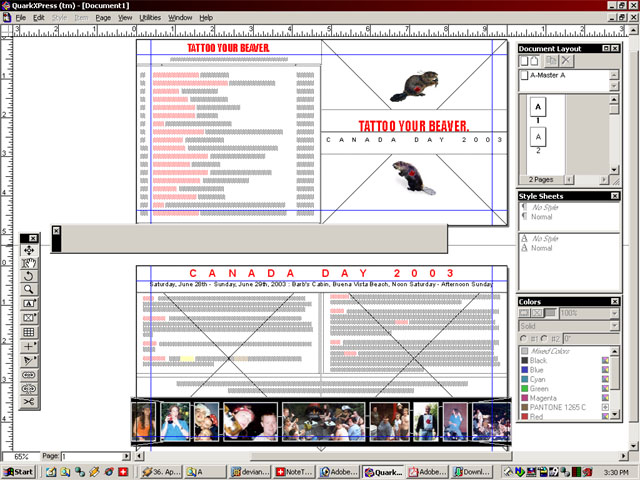Select the Zoom magnifier tool
The width and height of the screenshot is (640, 480).
pos(29,289)
